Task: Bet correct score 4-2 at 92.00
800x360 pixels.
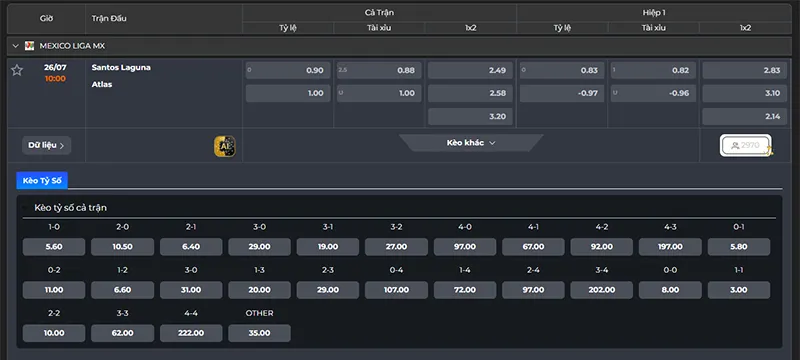Action: pos(602,247)
